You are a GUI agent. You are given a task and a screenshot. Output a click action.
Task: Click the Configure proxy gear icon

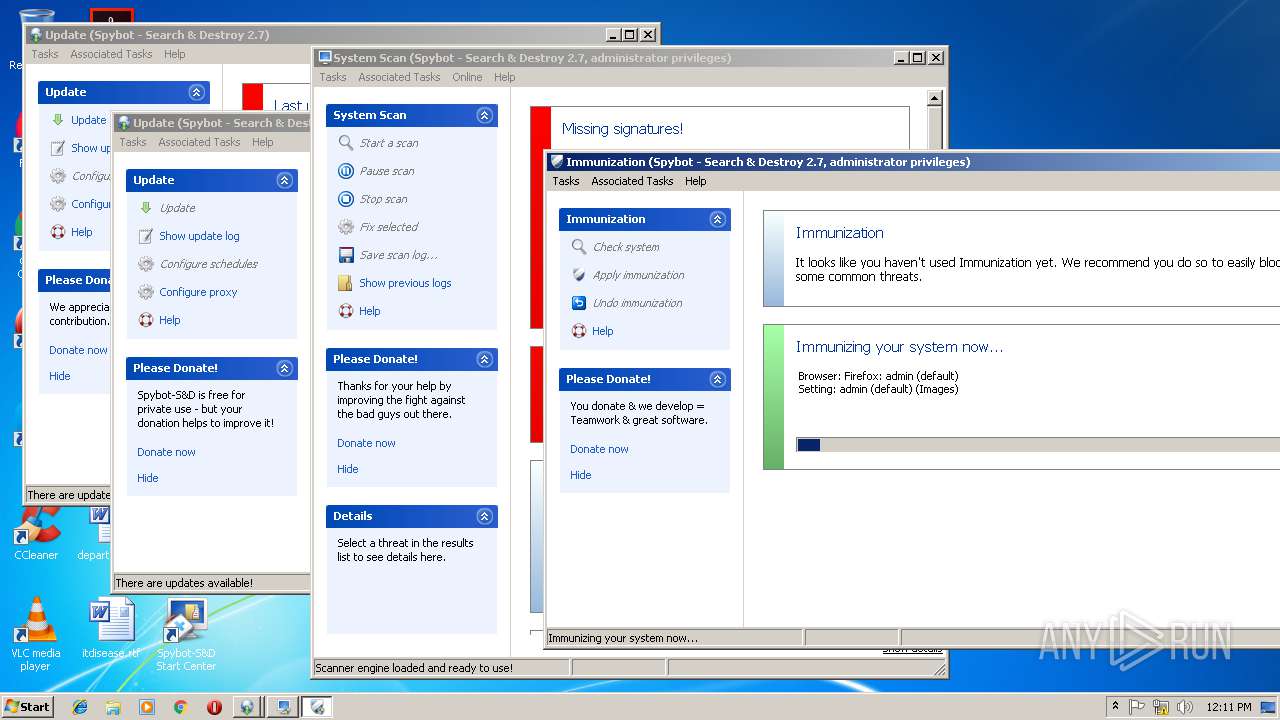146,292
